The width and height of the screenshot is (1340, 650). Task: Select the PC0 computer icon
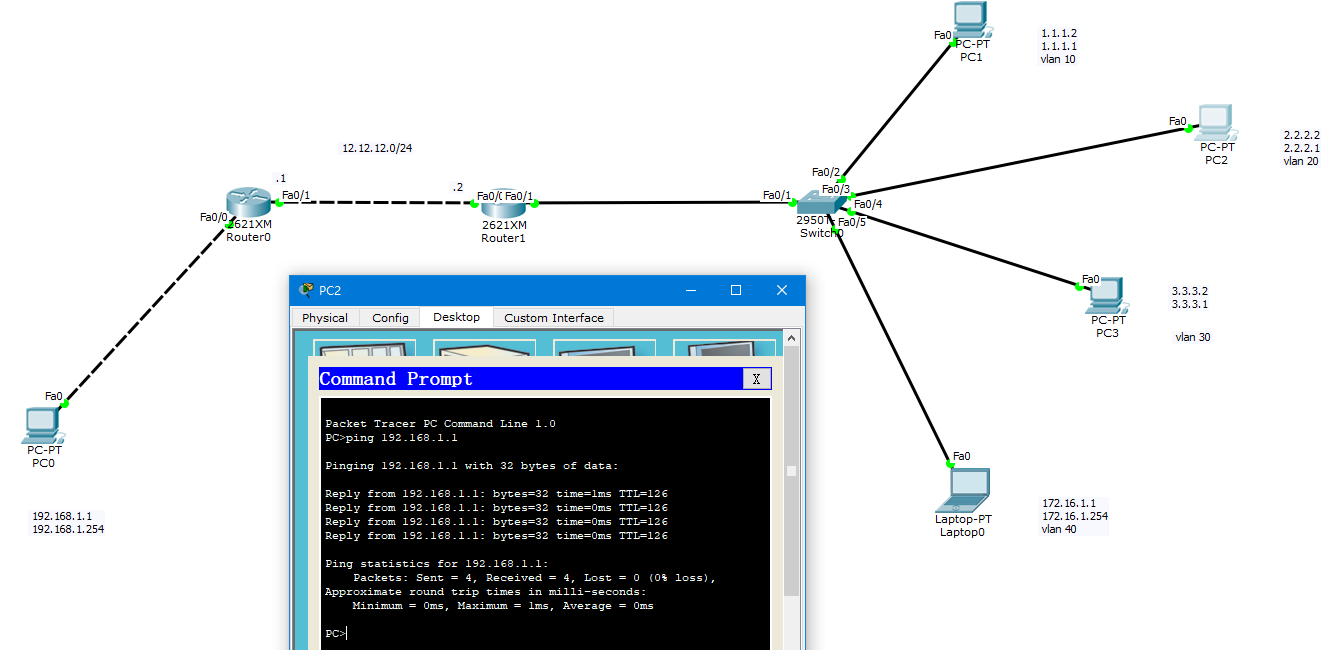[x=43, y=425]
